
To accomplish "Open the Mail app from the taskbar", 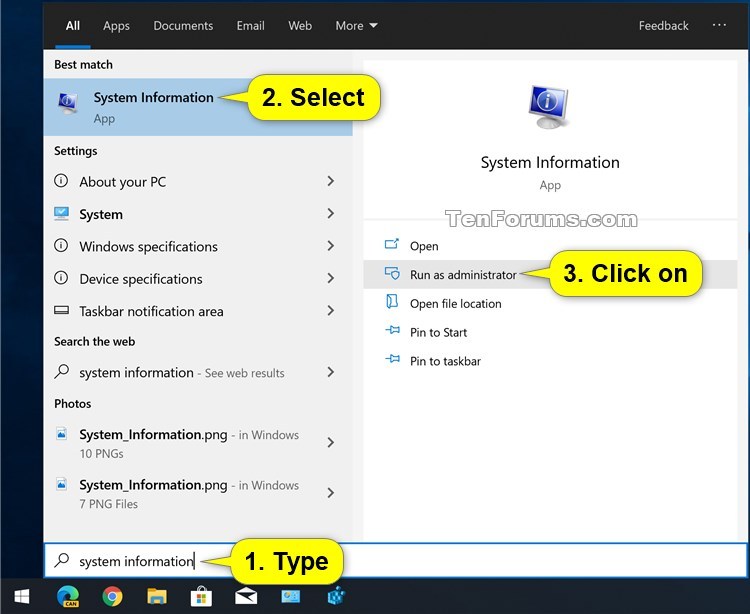I will pyautogui.click(x=246, y=596).
